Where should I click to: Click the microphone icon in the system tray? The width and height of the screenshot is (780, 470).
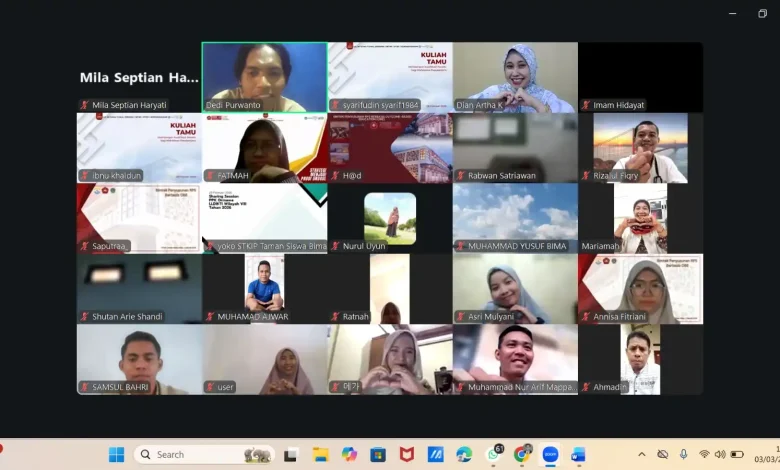coord(684,454)
